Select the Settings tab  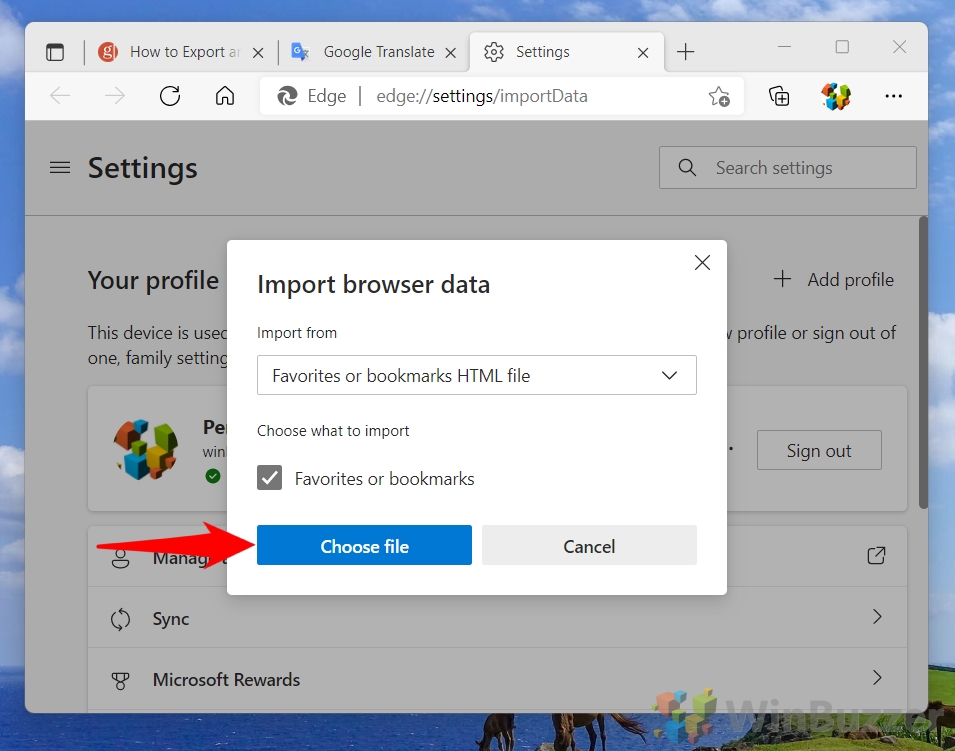pos(566,52)
